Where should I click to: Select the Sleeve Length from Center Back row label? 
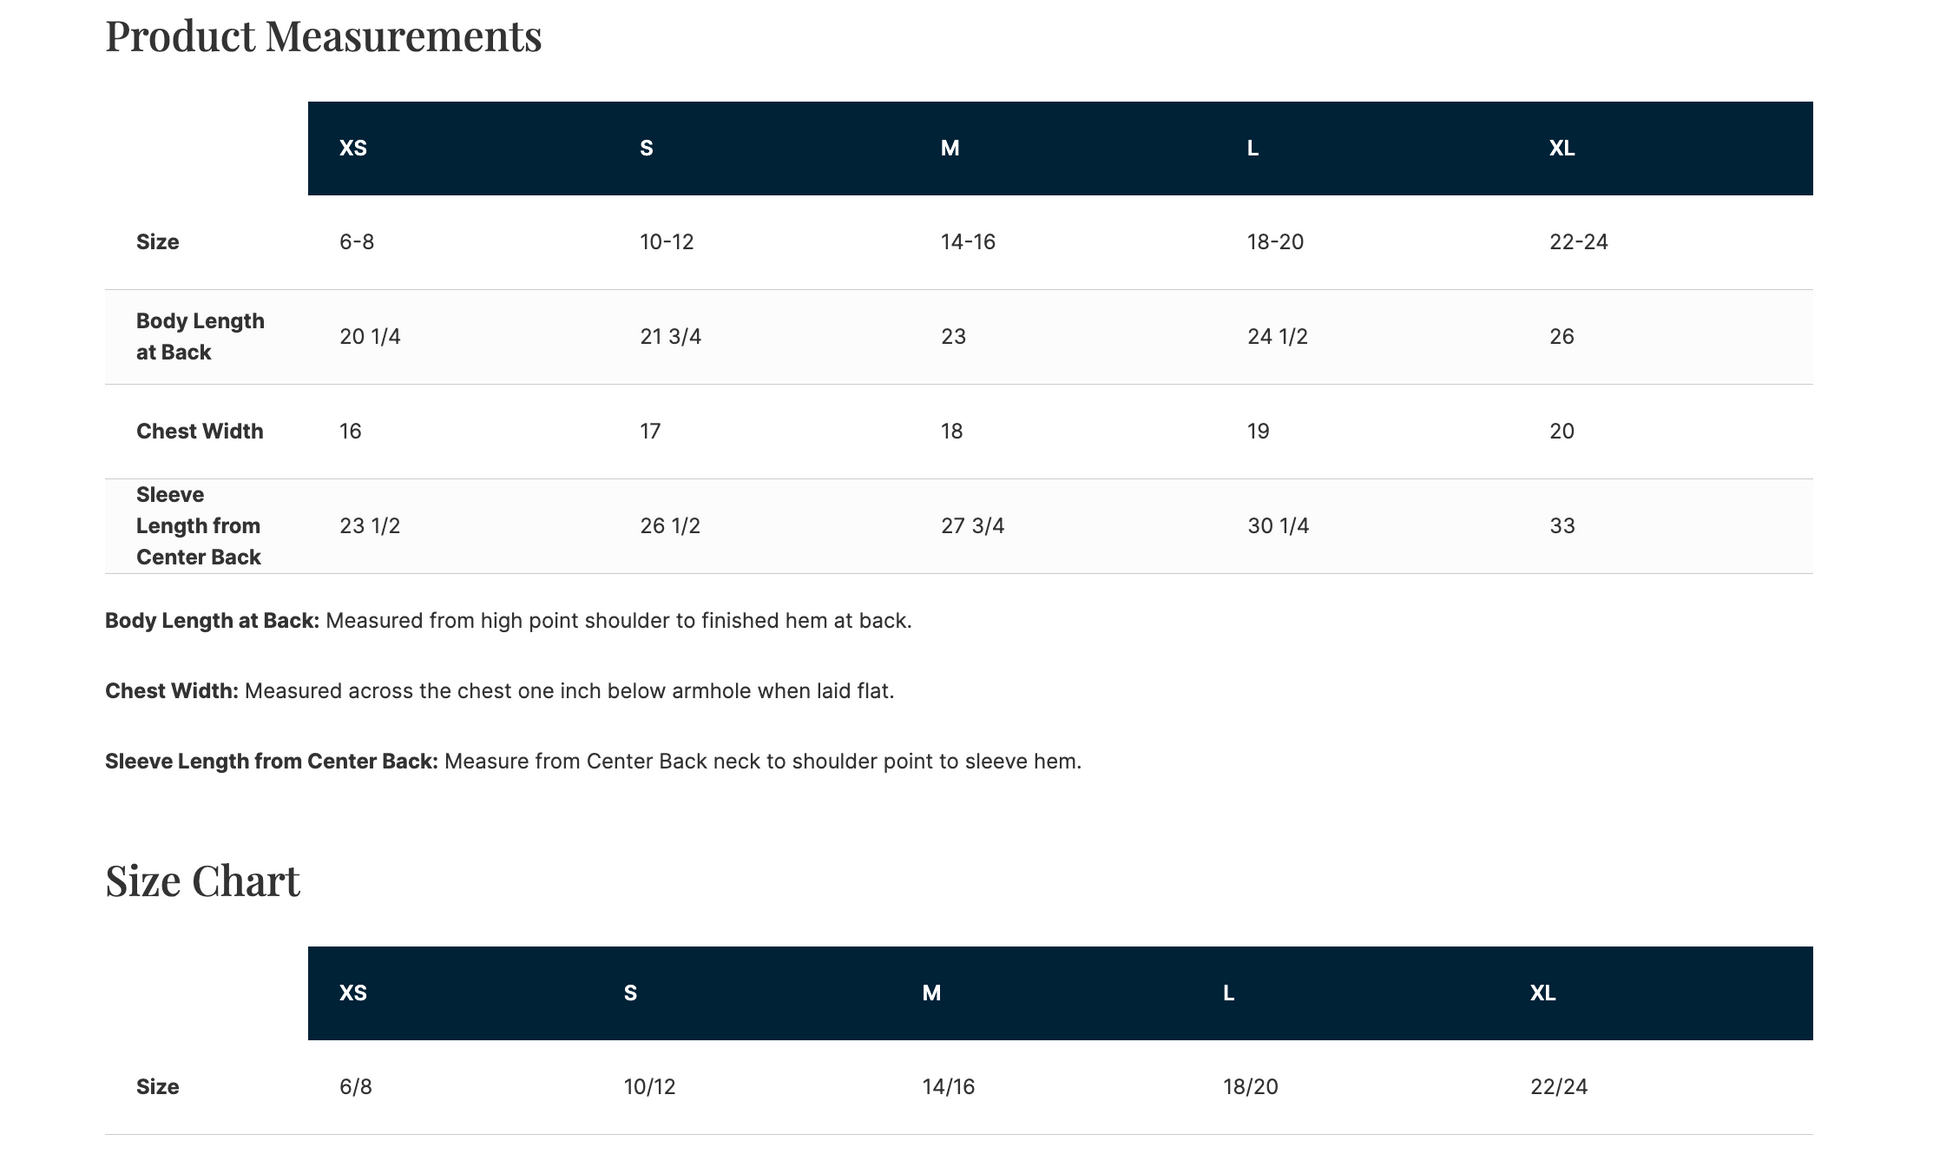coord(199,526)
